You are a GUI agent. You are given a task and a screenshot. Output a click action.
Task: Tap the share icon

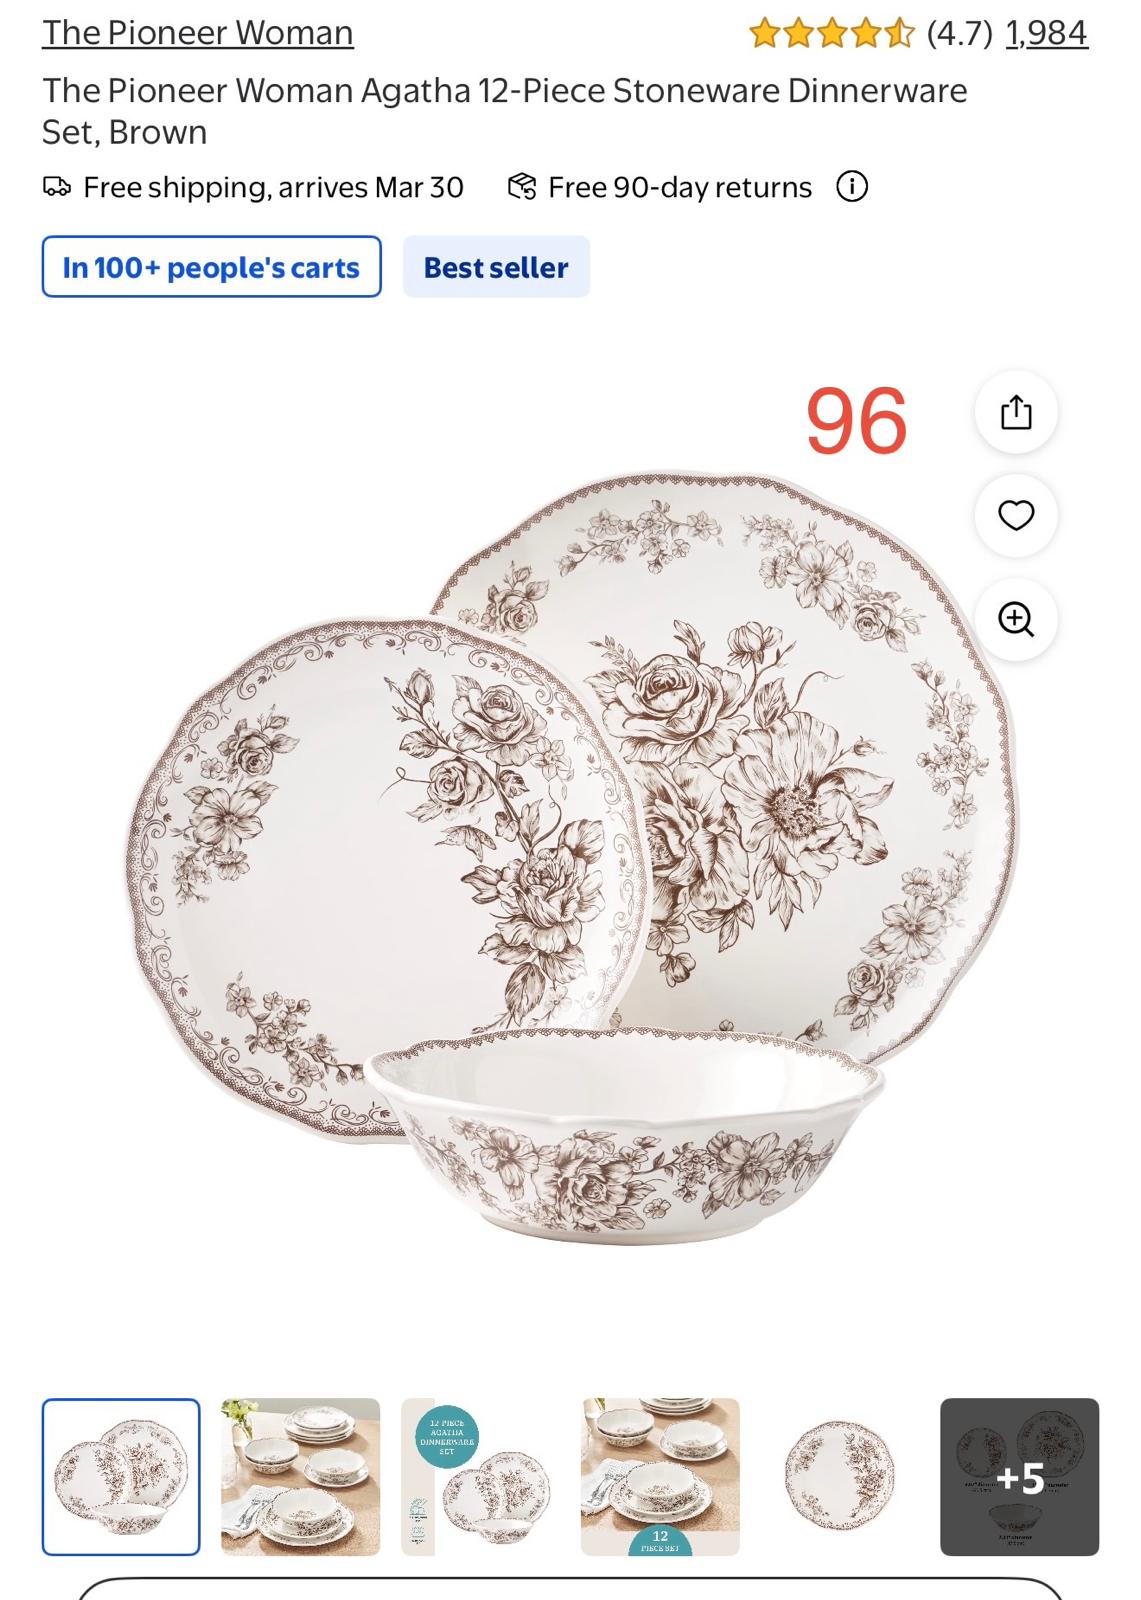click(1016, 412)
